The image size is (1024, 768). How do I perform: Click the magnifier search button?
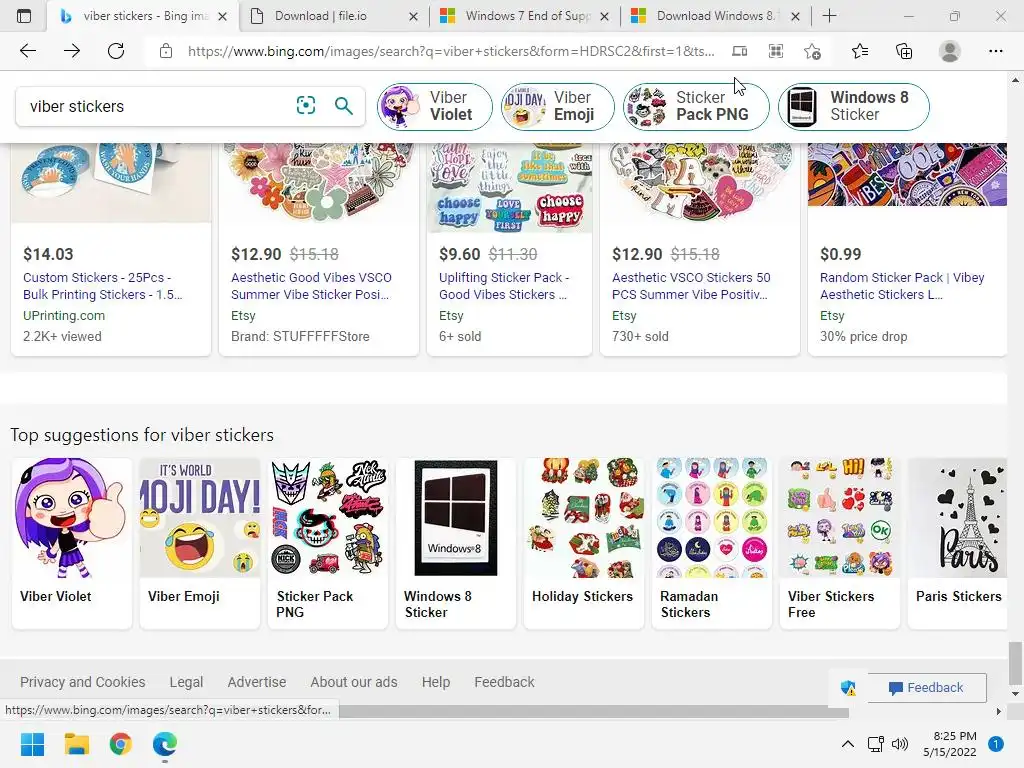tap(344, 105)
